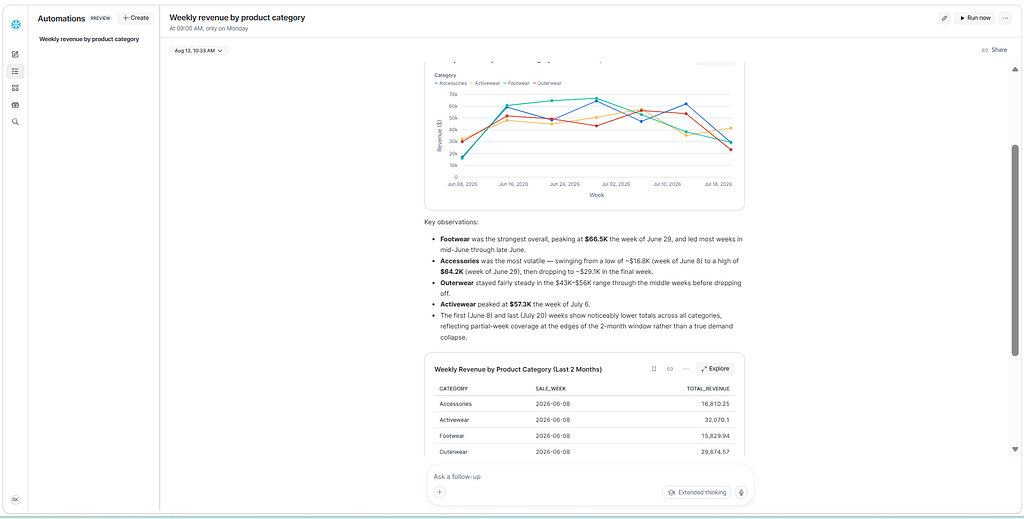Toggle the Accessories series in chart legend
Image resolution: width=1024 pixels, height=519 pixels.
(449, 83)
